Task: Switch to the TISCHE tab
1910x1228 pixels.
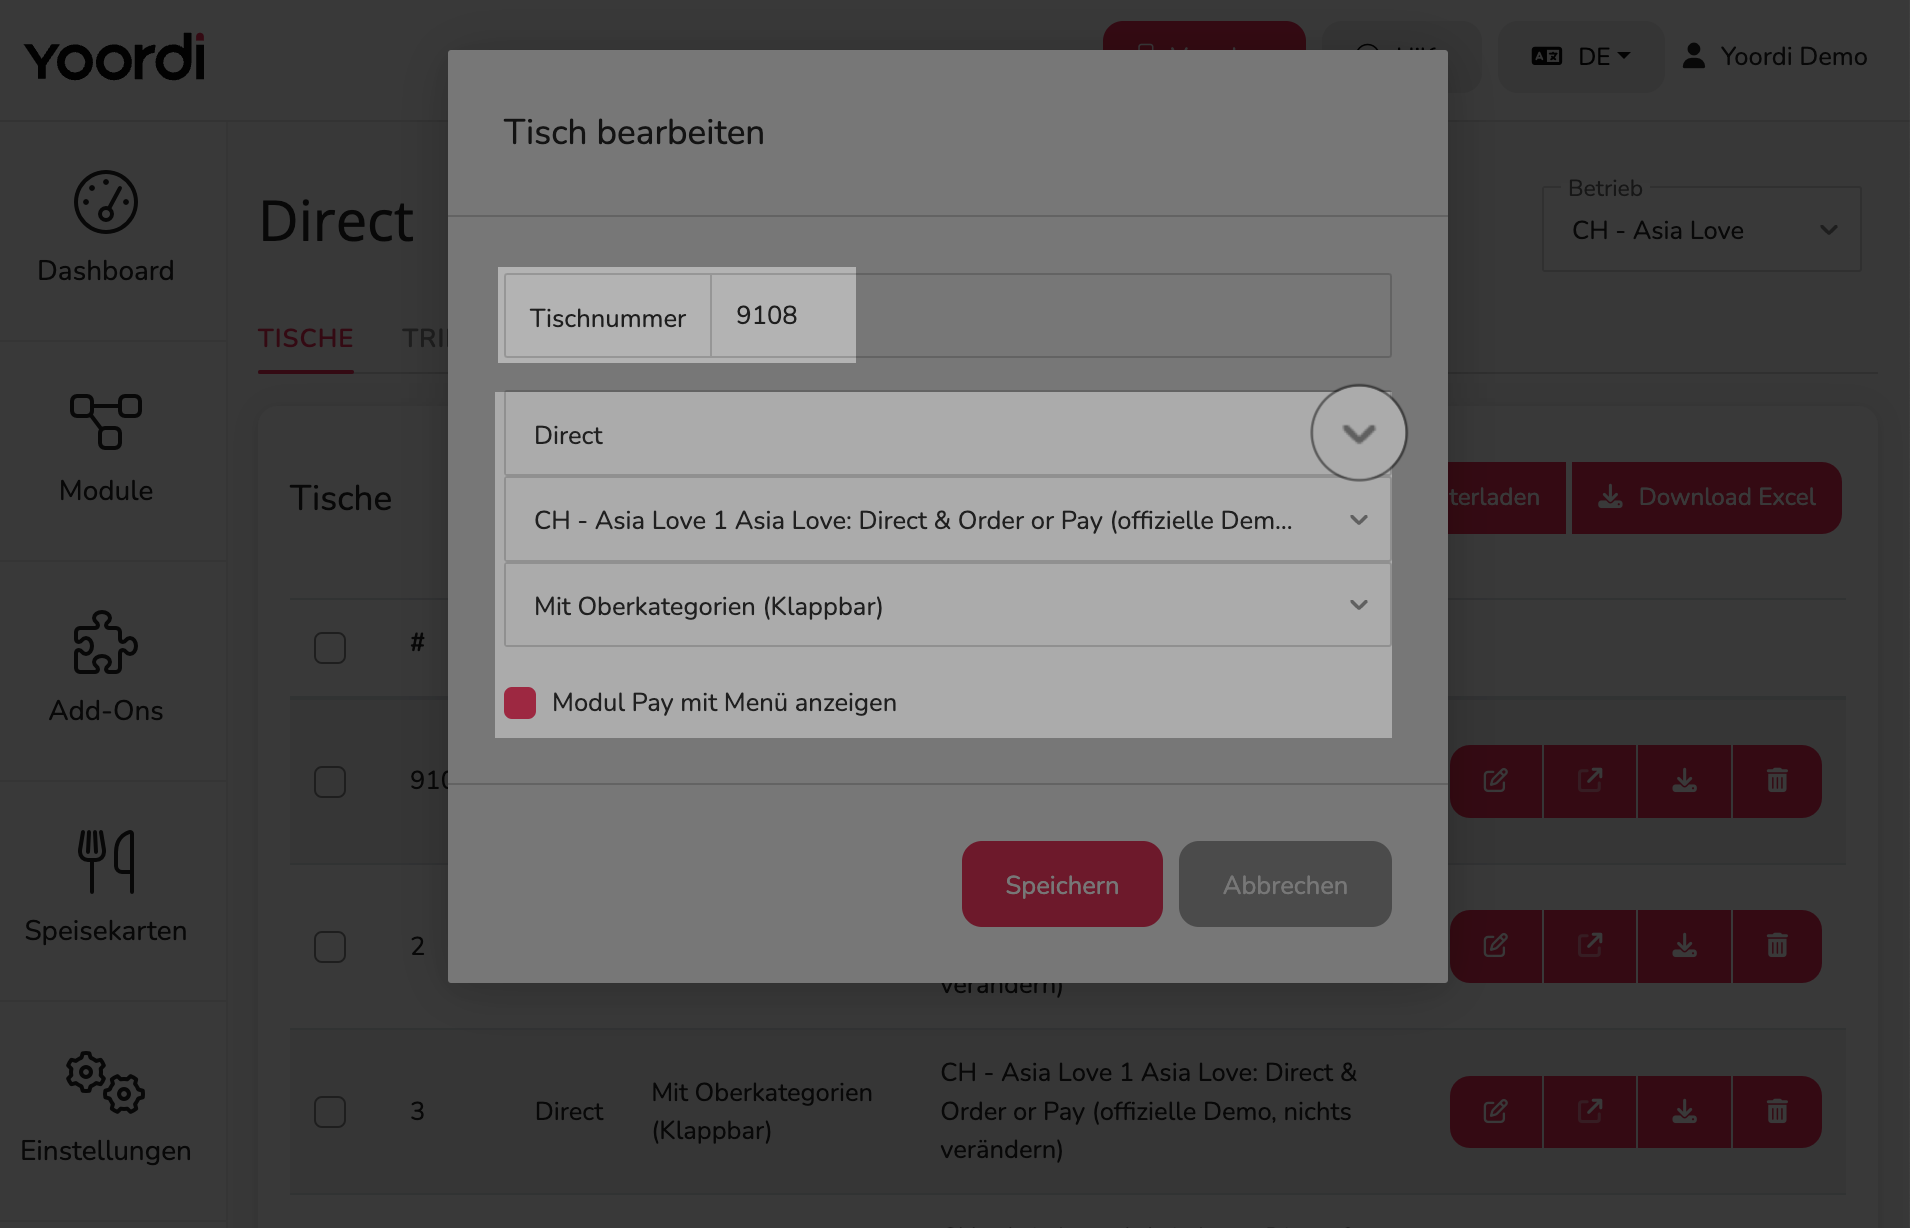Action: [x=305, y=338]
